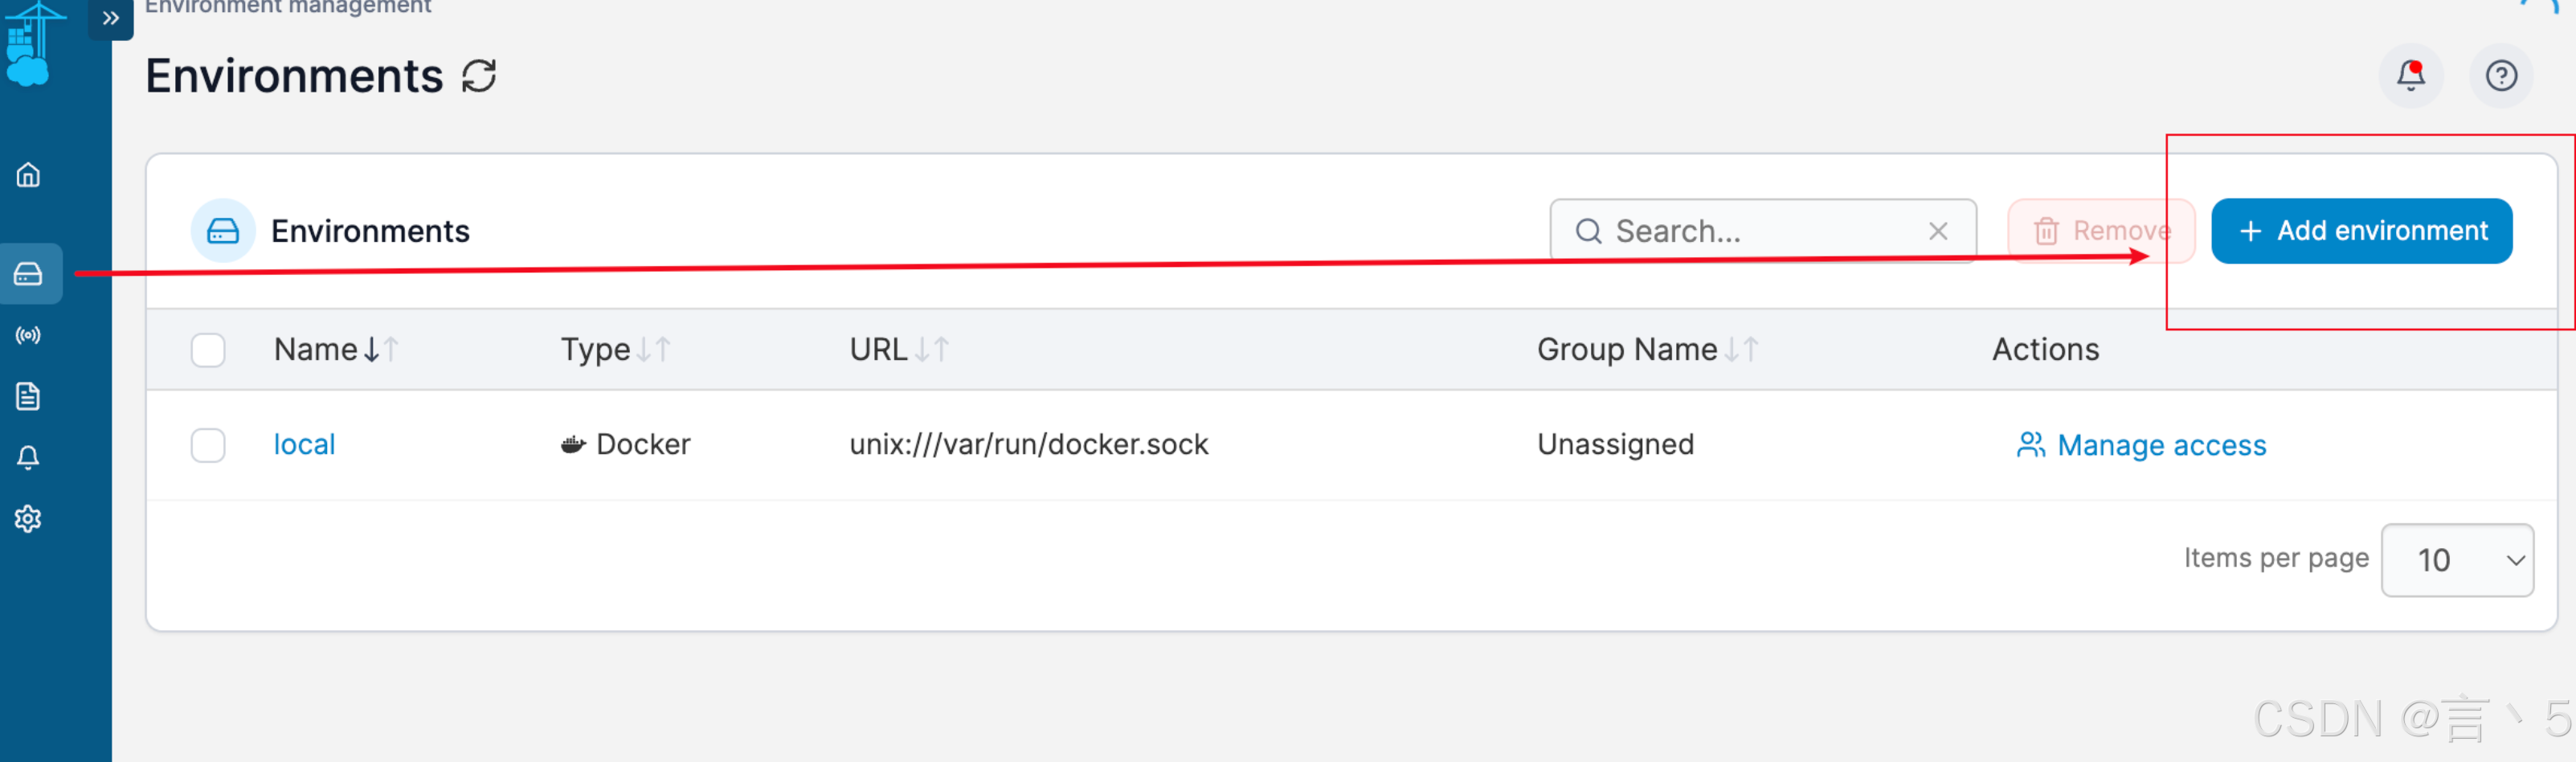
Task: Click the Environments panel drive icon
Action: [223, 231]
